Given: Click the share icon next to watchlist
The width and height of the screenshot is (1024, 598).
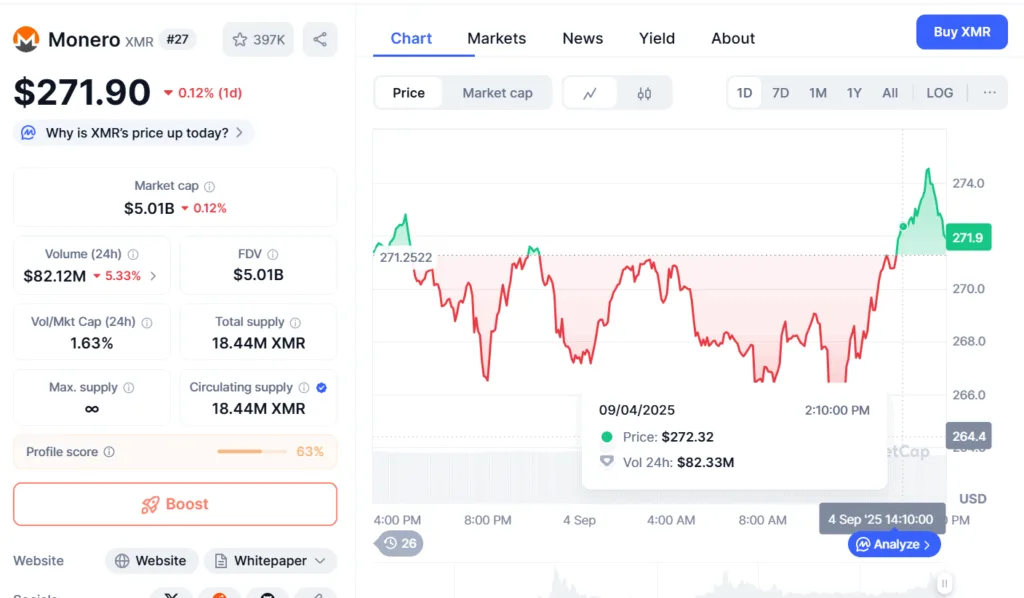Looking at the screenshot, I should [320, 40].
